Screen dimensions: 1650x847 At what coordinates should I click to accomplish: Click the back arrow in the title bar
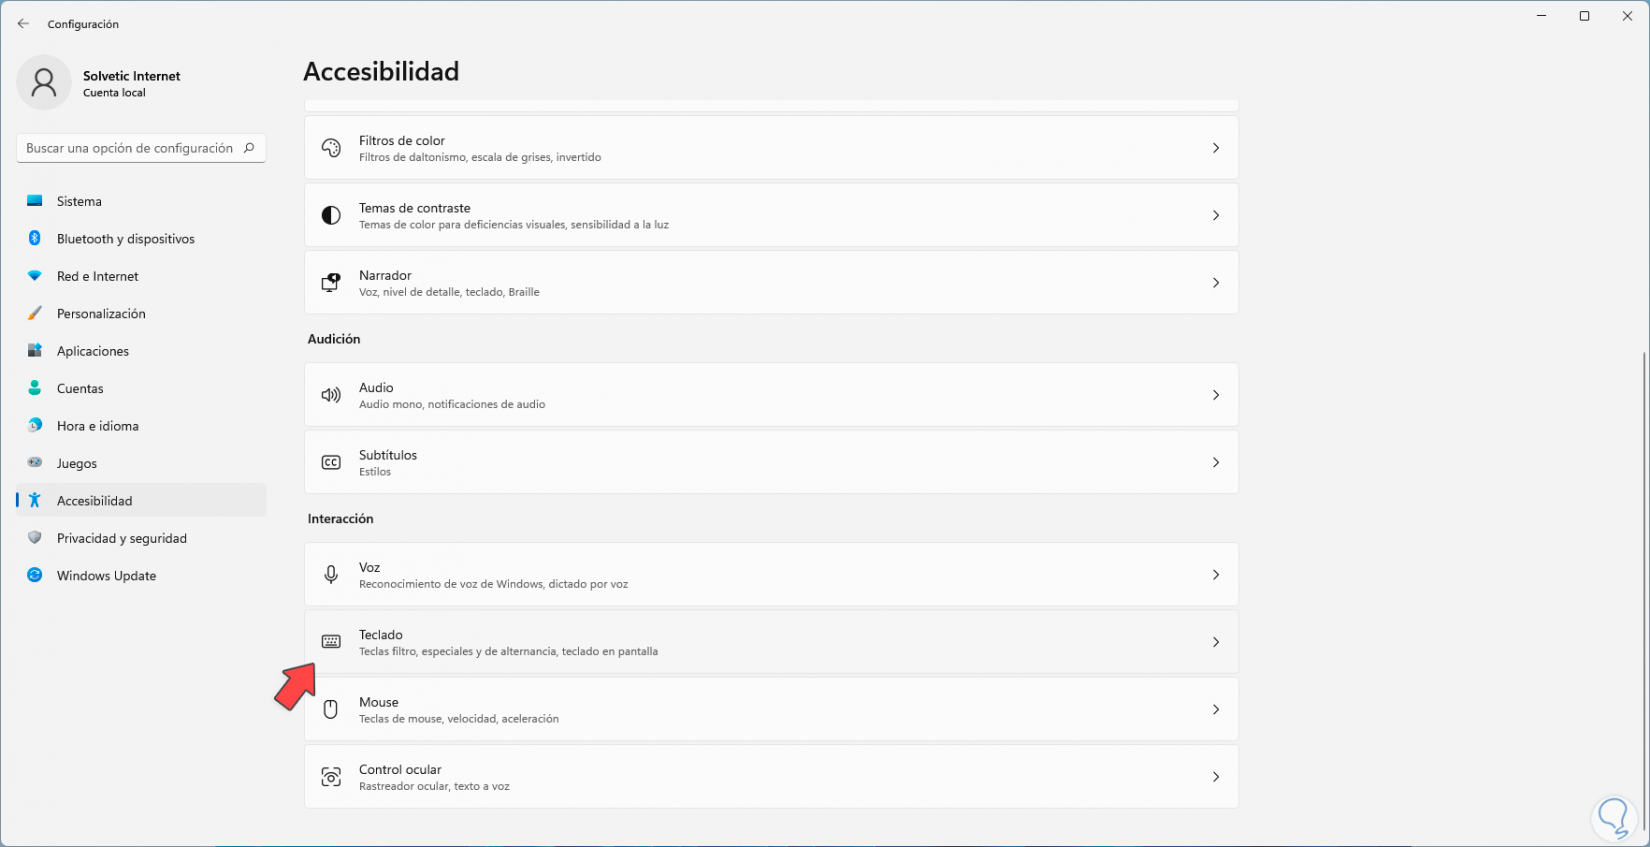point(23,24)
